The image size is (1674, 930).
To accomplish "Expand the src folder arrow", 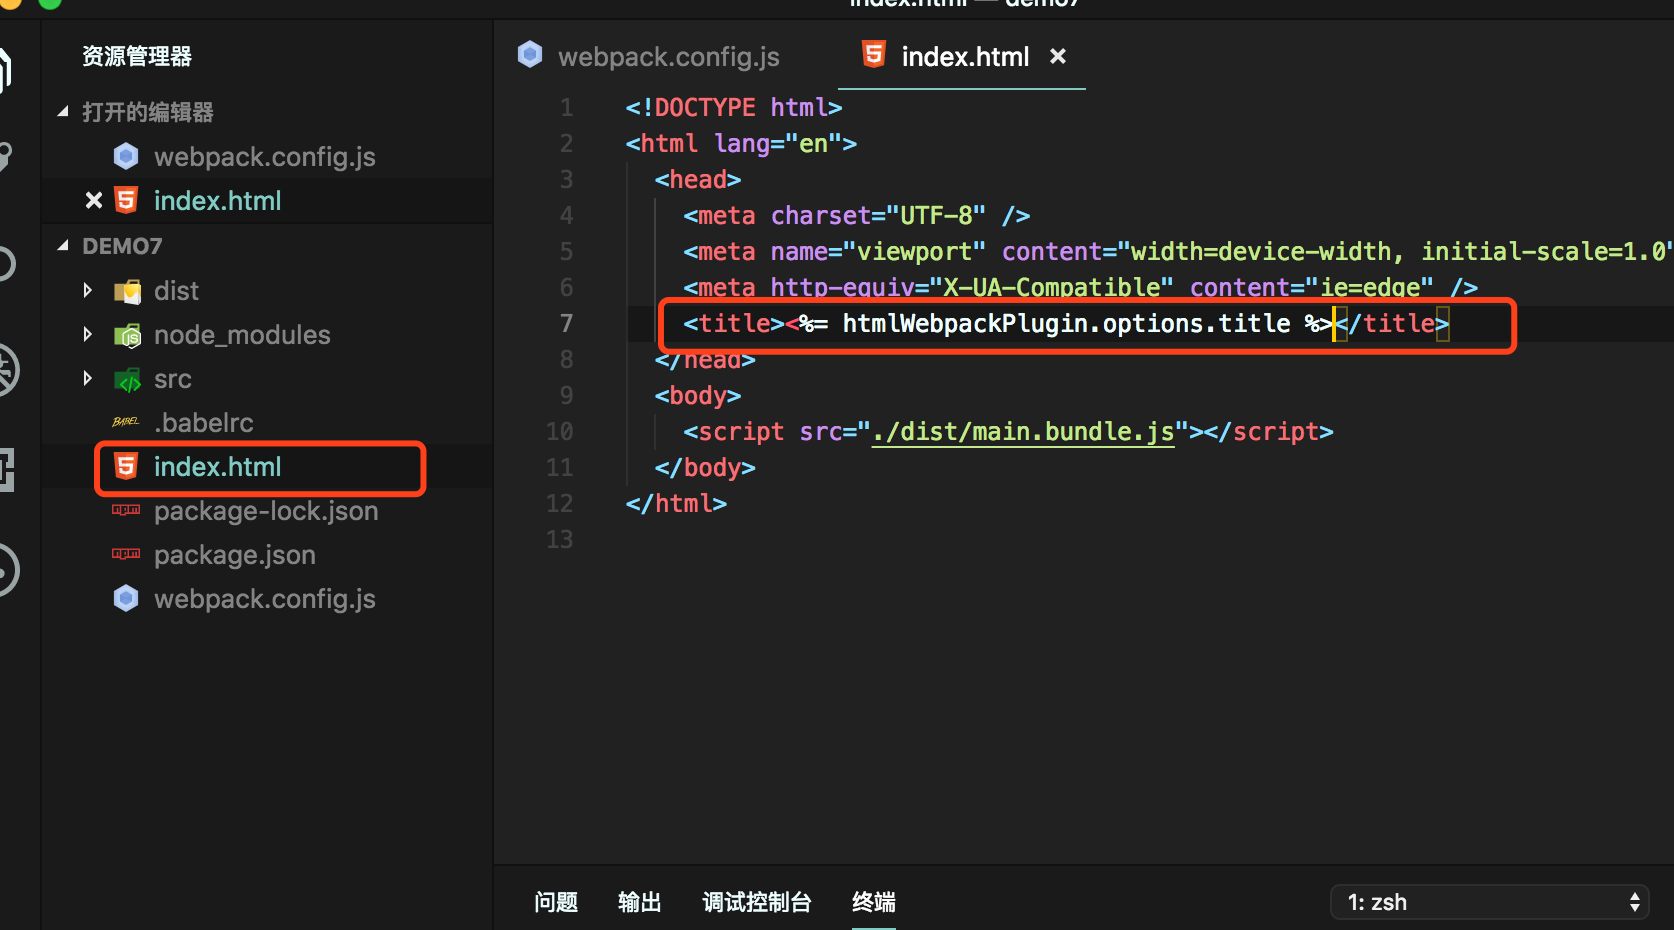I will 88,379.
